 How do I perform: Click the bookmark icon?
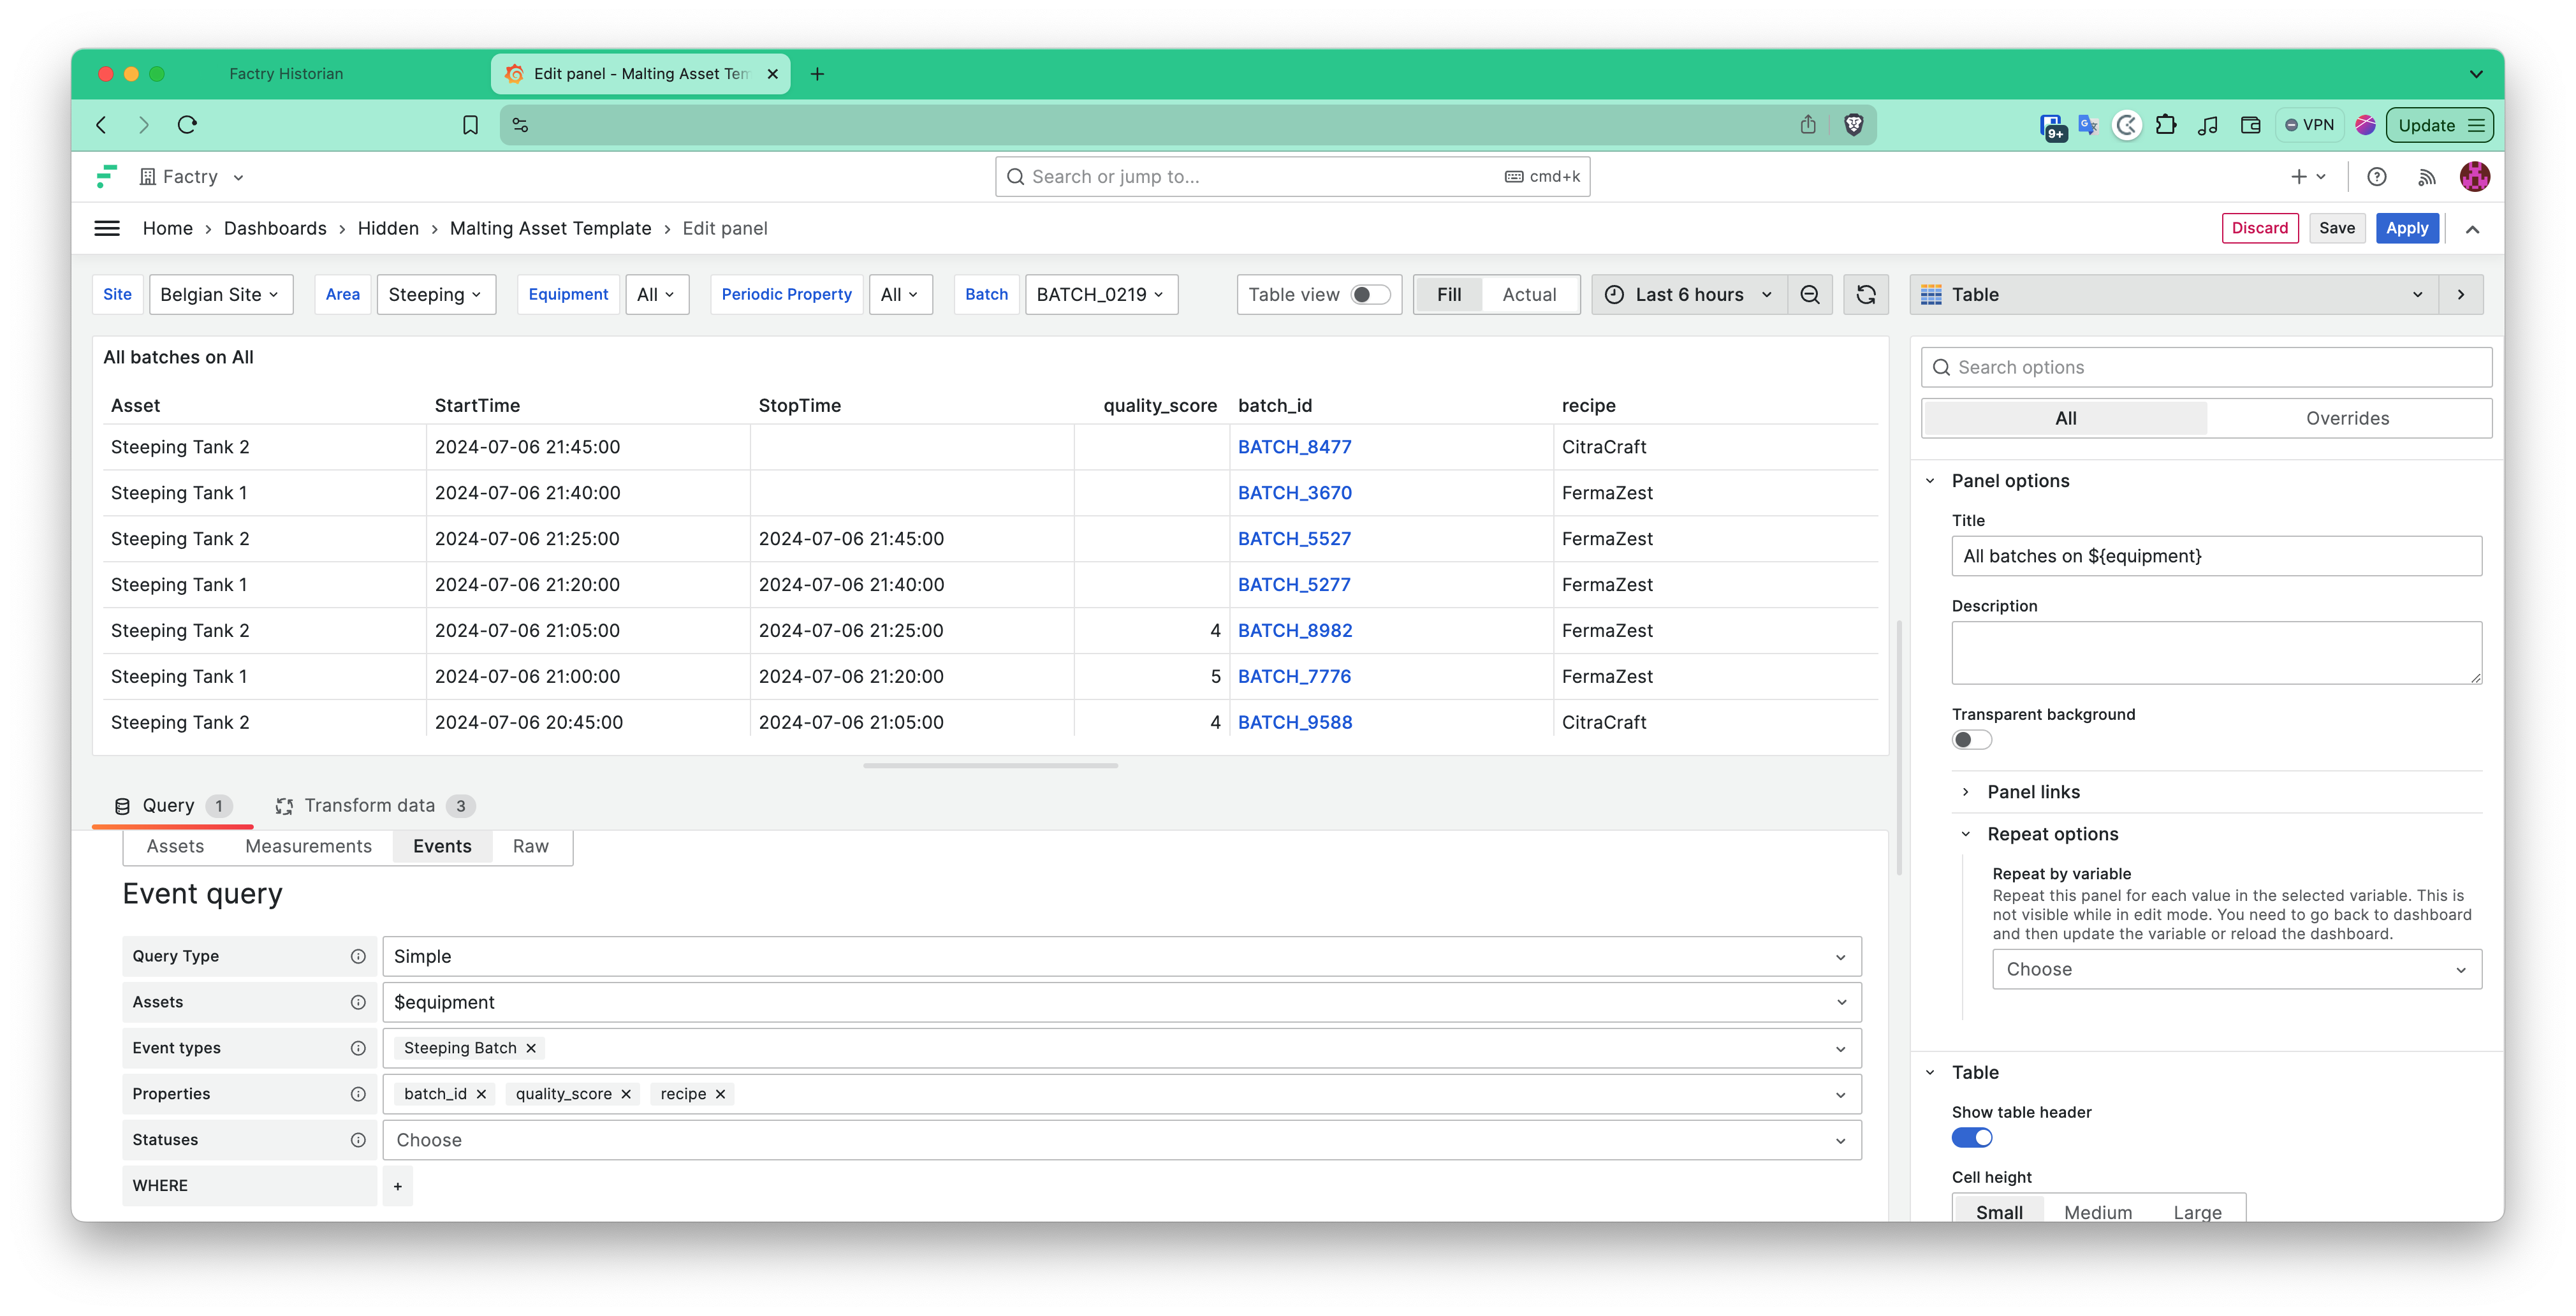coord(470,125)
